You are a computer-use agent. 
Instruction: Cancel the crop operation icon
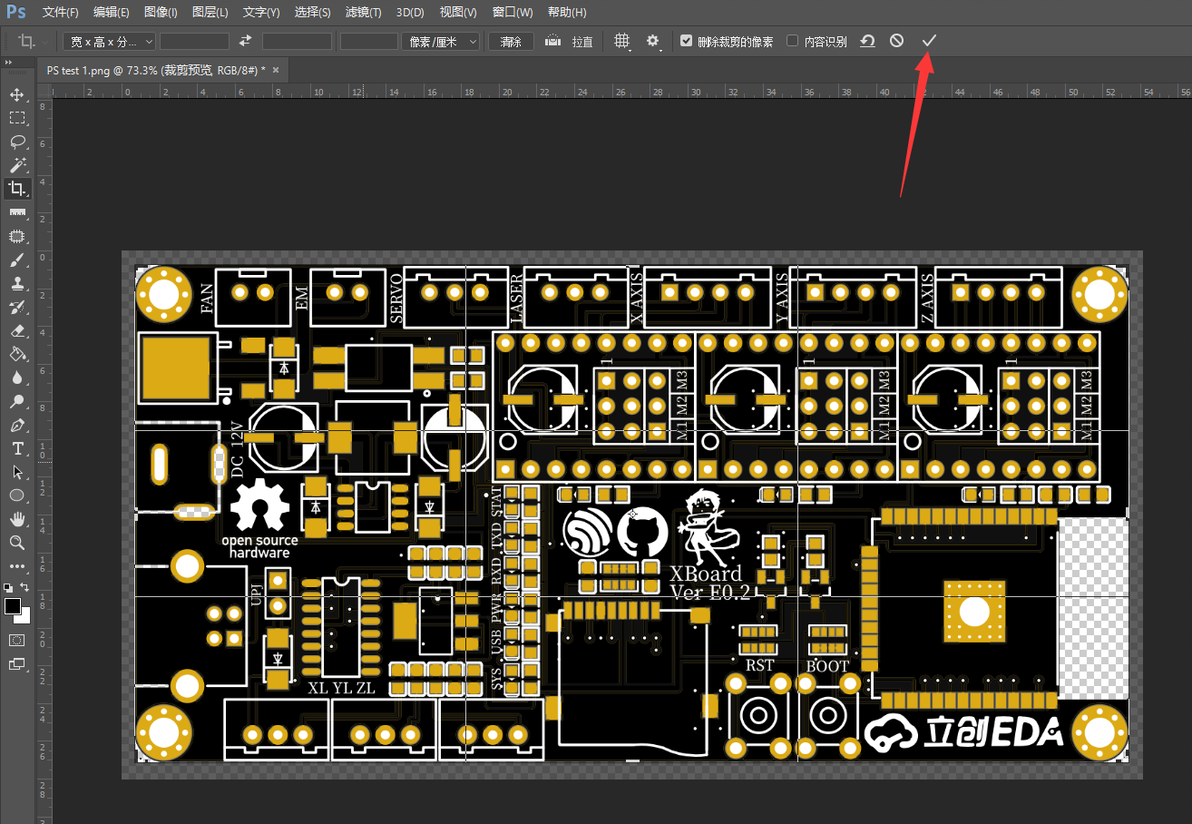click(x=897, y=41)
